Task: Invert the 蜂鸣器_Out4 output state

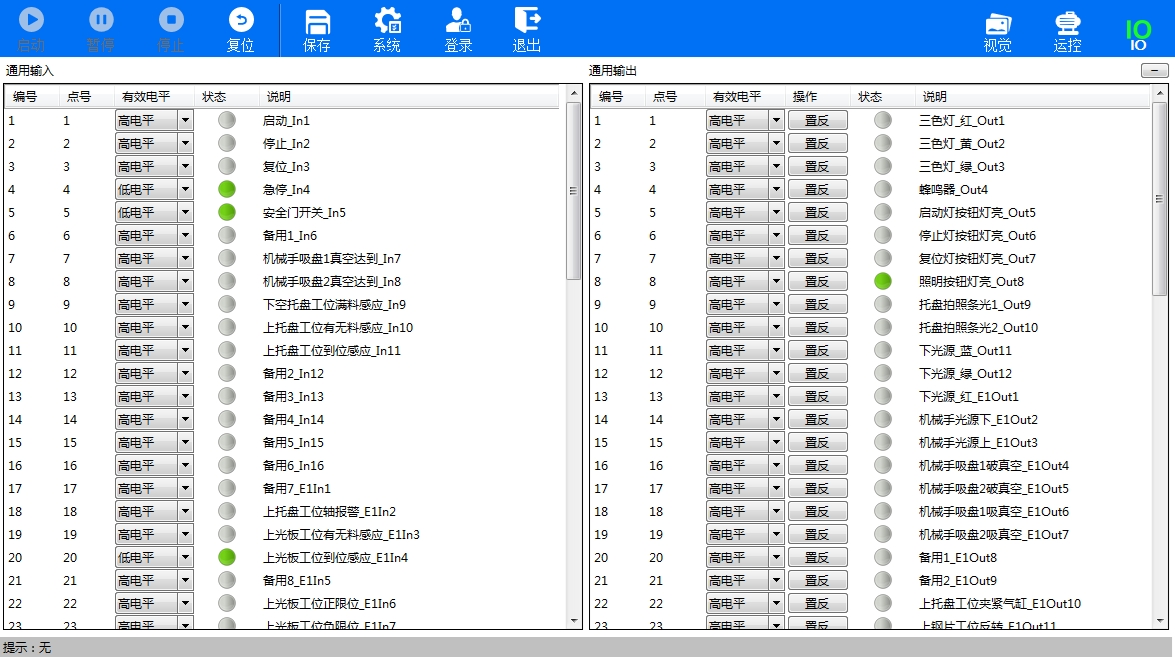Action: 817,189
